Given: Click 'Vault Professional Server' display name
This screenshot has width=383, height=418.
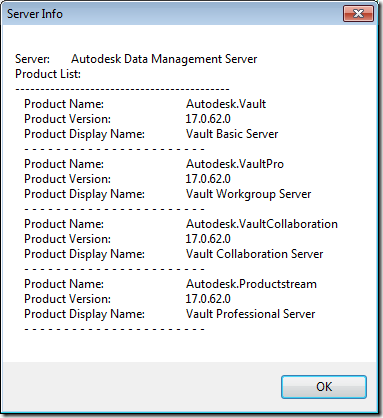Looking at the screenshot, I should pyautogui.click(x=250, y=314).
